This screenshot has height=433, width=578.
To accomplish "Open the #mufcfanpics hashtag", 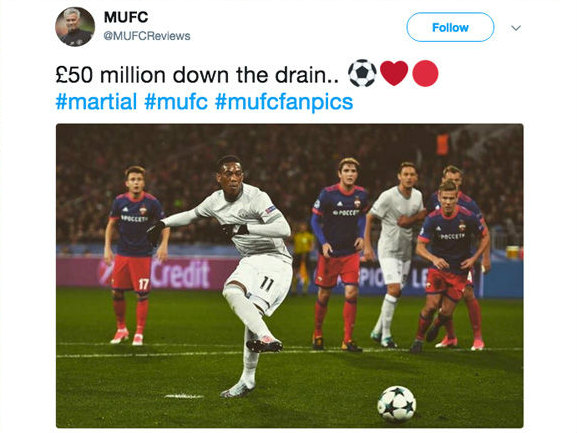I will (284, 102).
